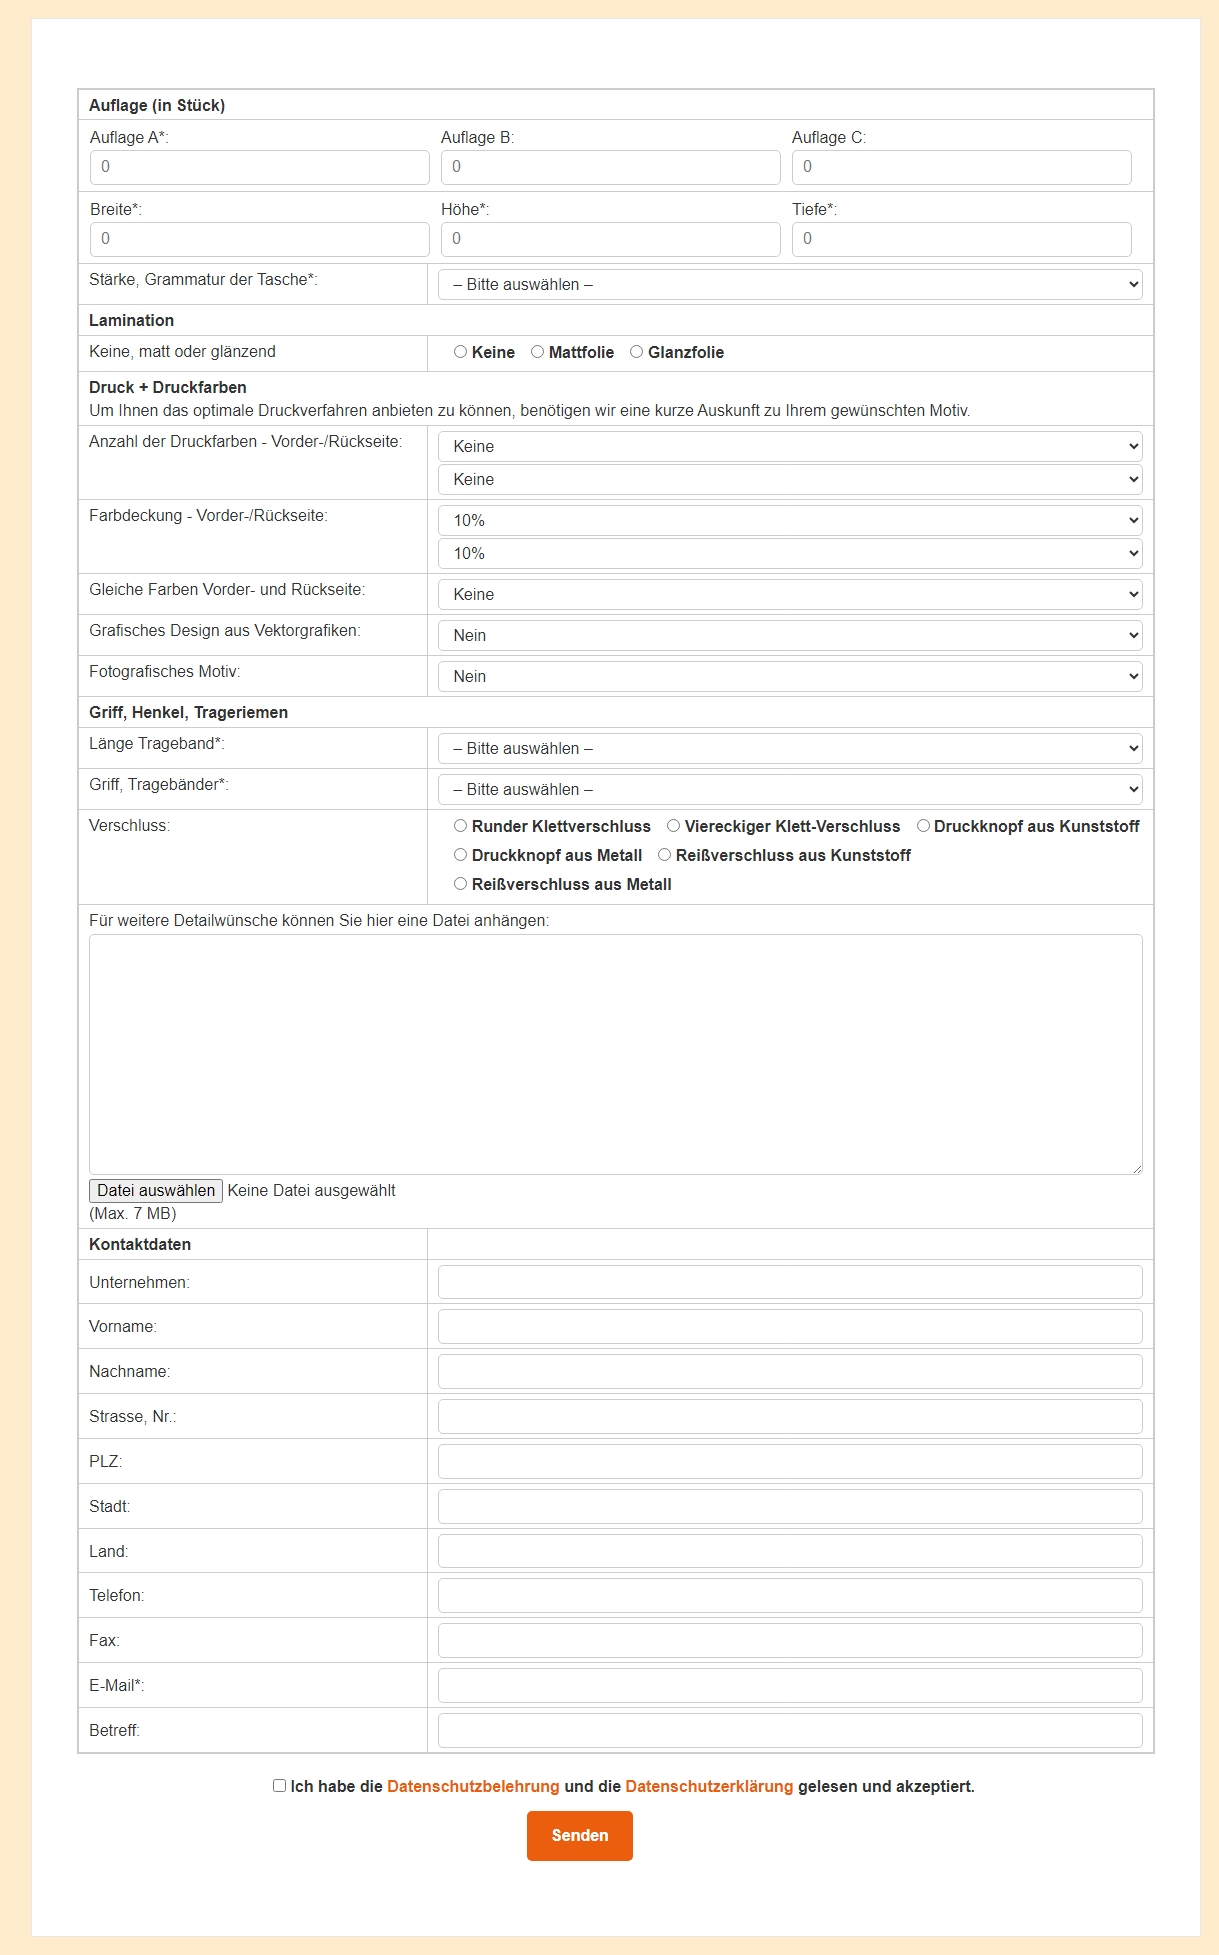This screenshot has height=1955, width=1219.
Task: Click into the Höhe field
Action: click(611, 239)
